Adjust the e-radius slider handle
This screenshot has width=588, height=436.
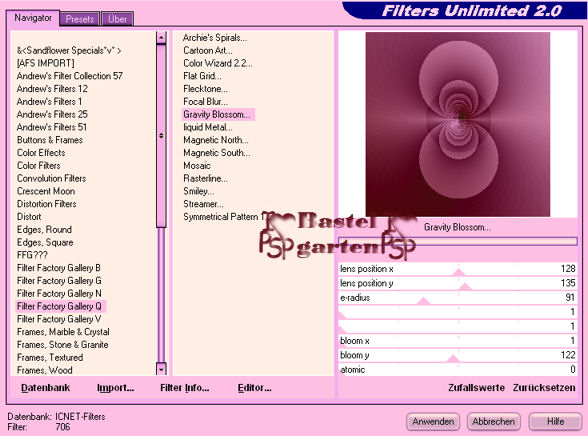coord(424,301)
